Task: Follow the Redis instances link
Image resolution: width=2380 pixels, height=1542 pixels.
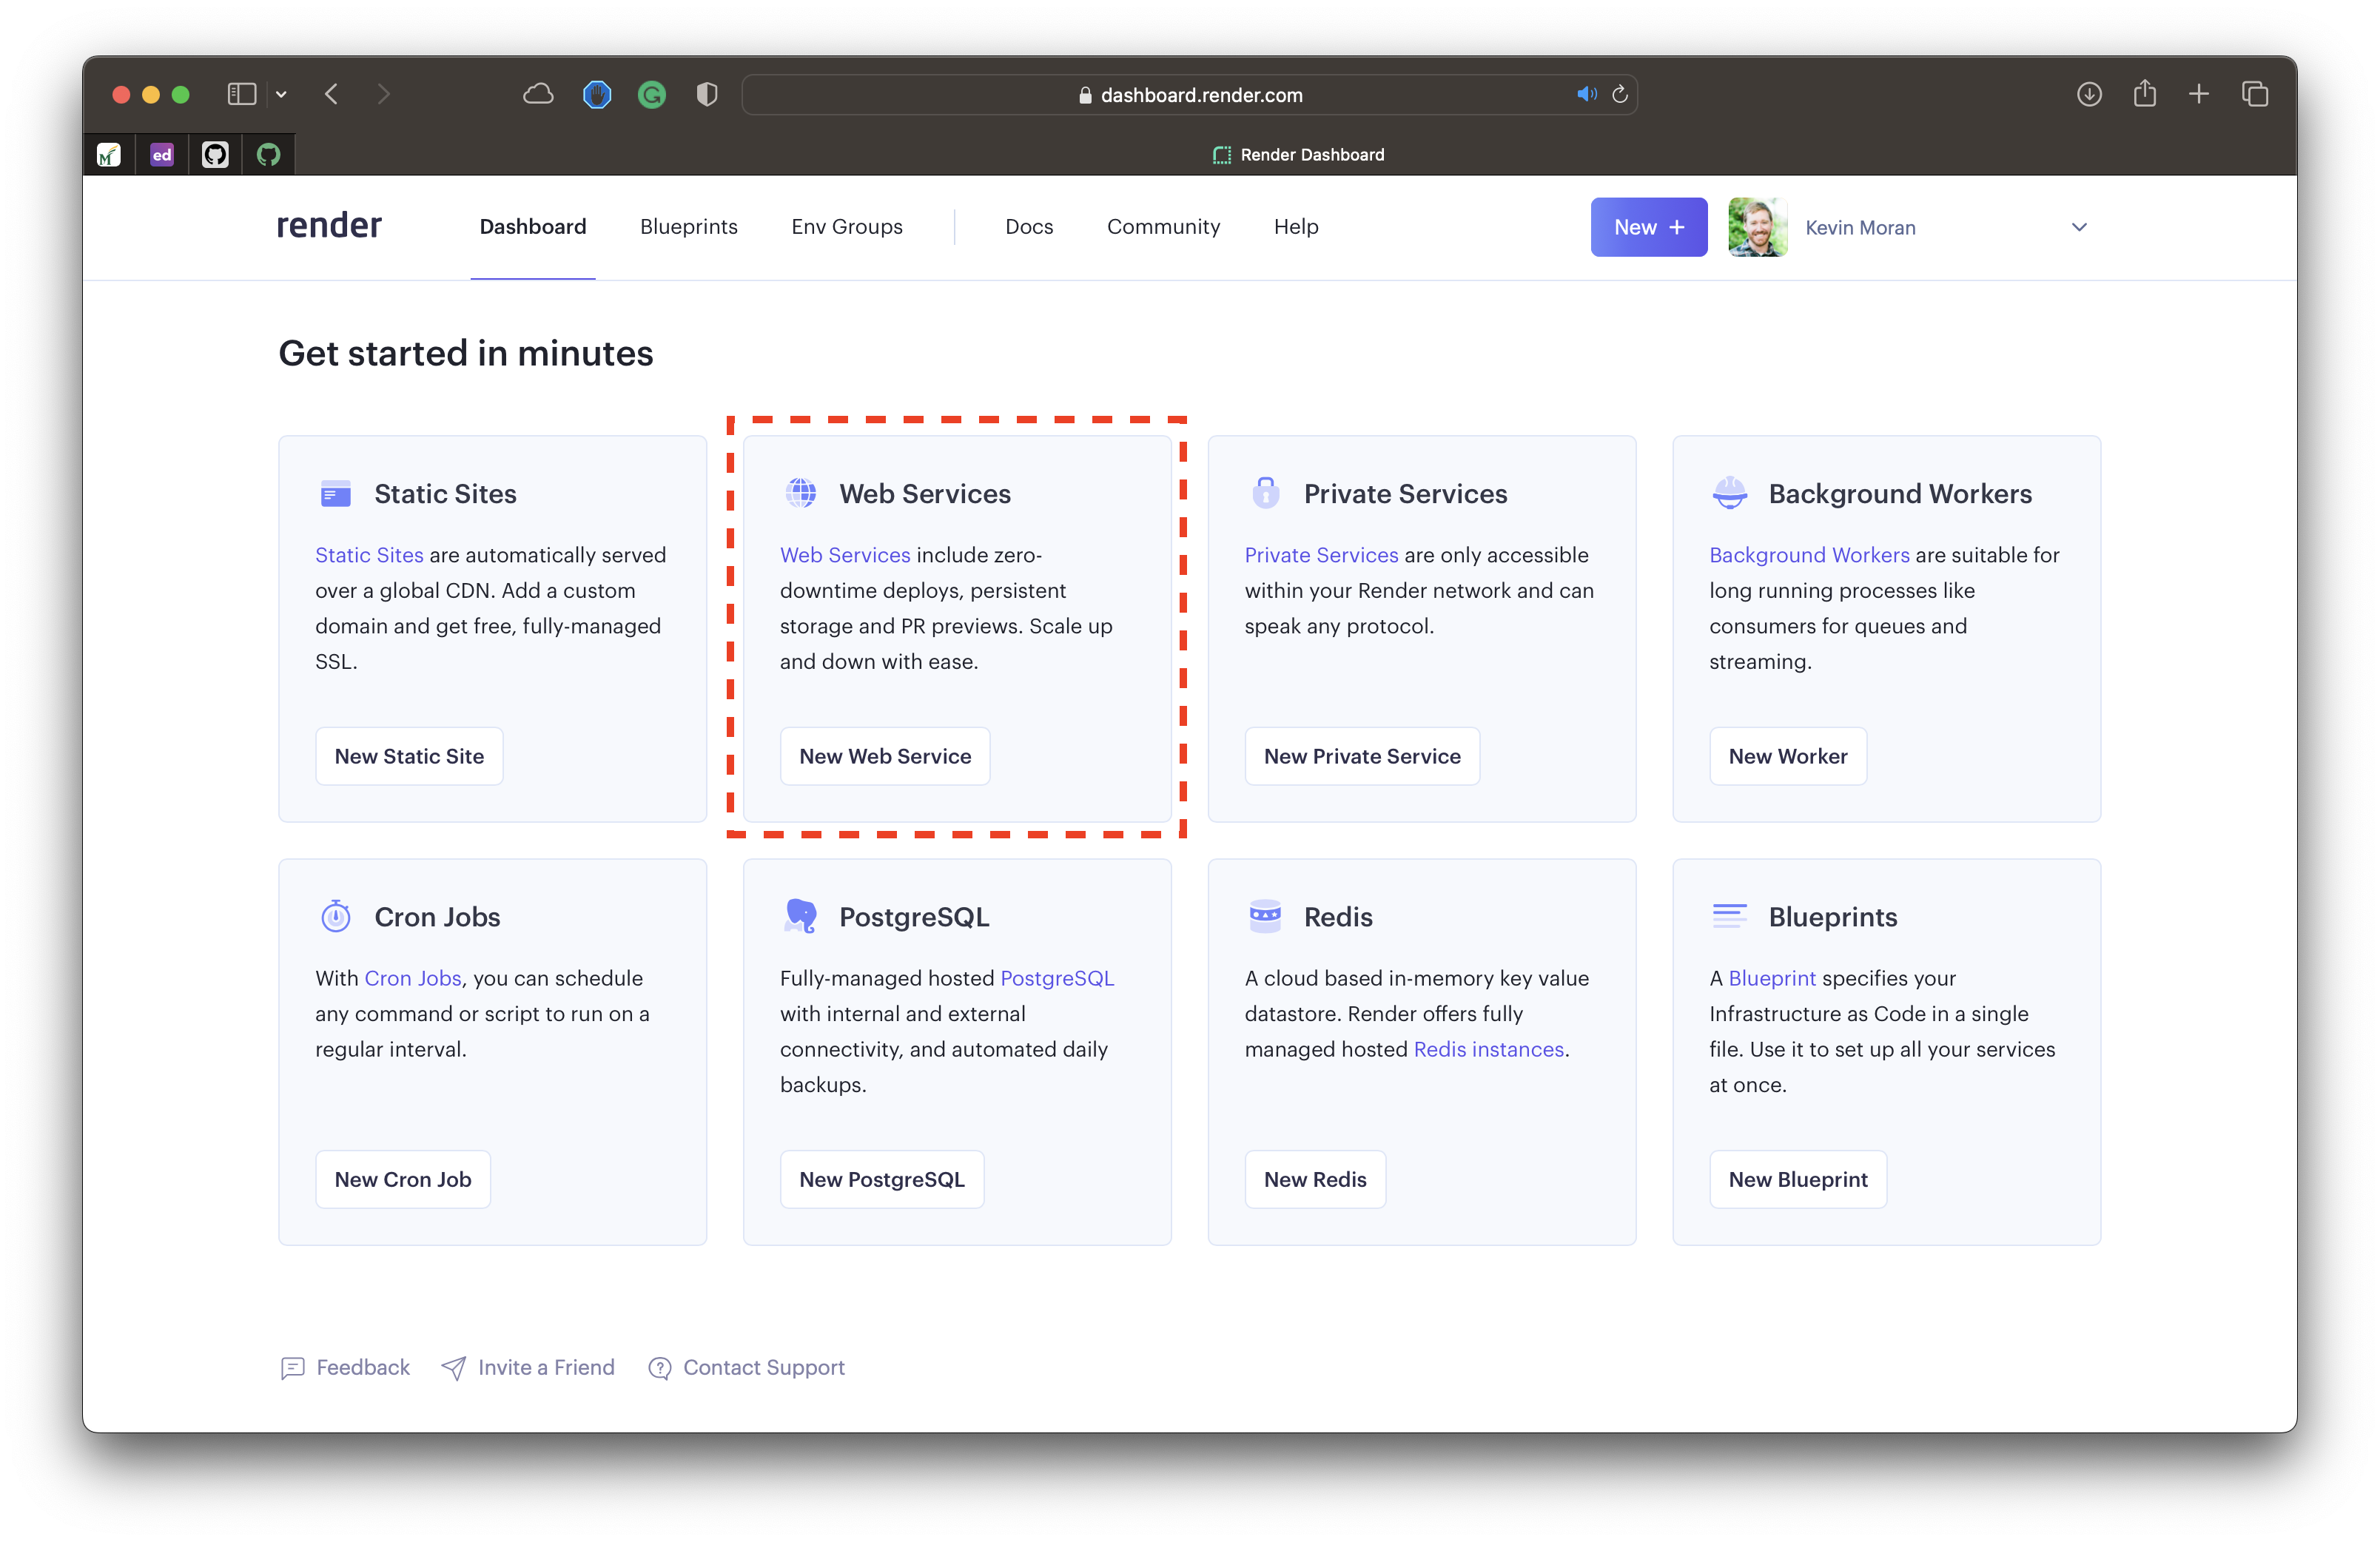Action: coord(1489,1049)
